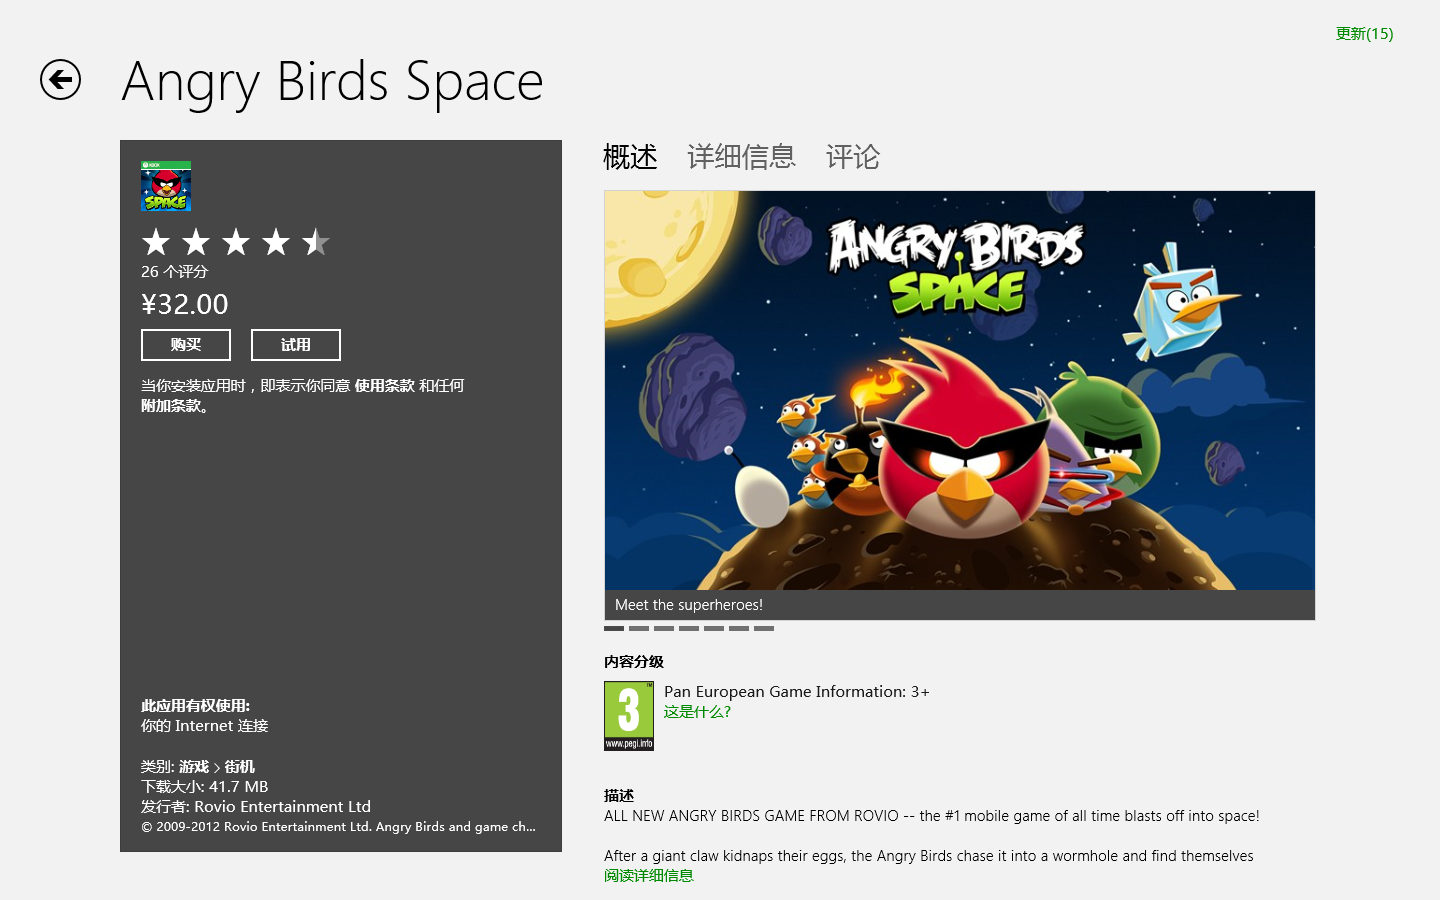Open the 街机 subcategory link
Viewport: 1440px width, 900px height.
point(240,767)
